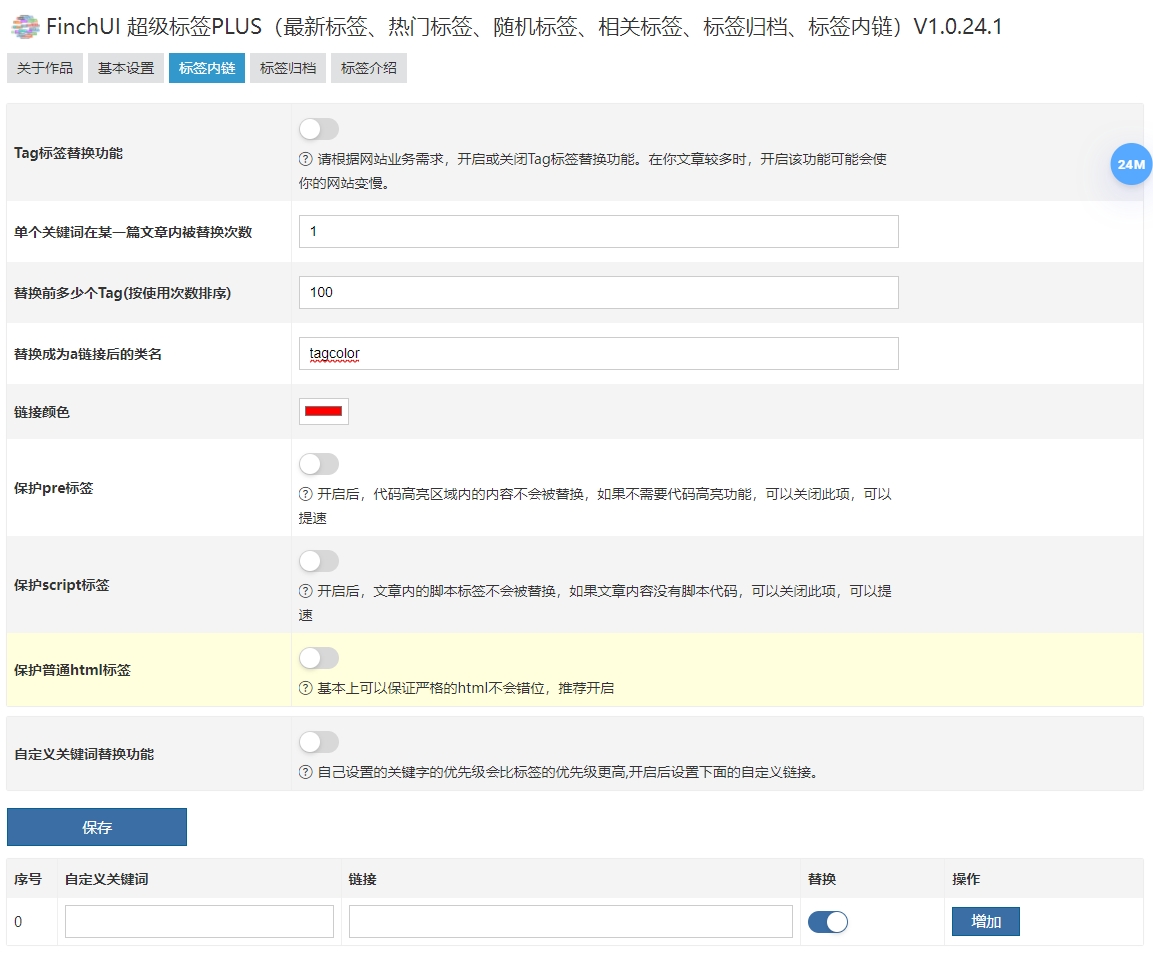Click help icon in 保护pre标签 description
The width and height of the screenshot is (1153, 957).
coord(305,494)
